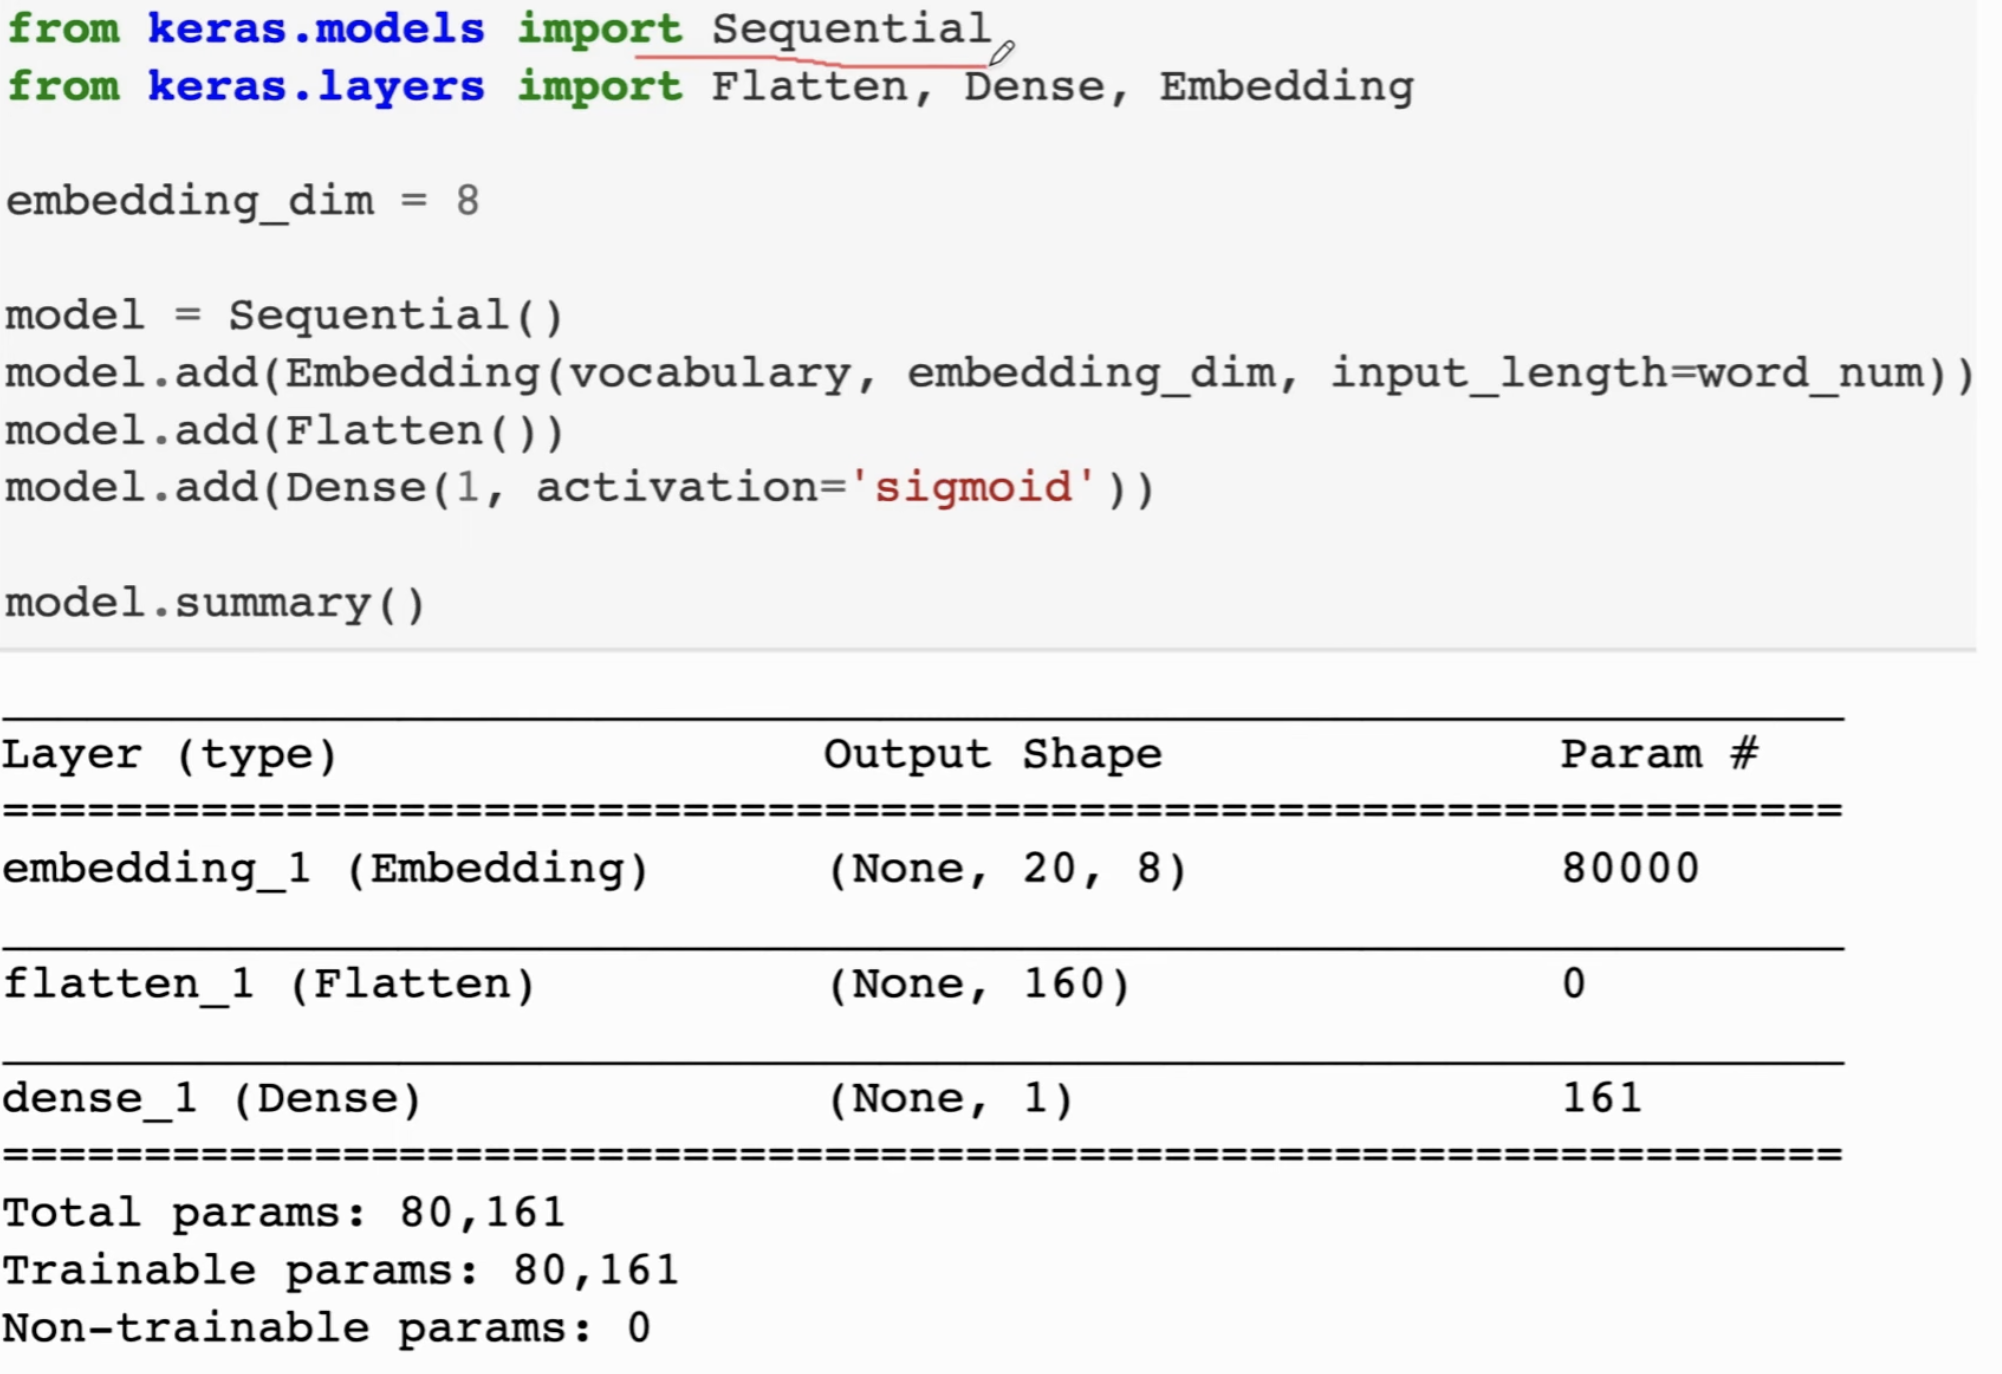Image resolution: width=2002 pixels, height=1374 pixels.
Task: Click keras.layers in second import line
Action: coord(316,87)
